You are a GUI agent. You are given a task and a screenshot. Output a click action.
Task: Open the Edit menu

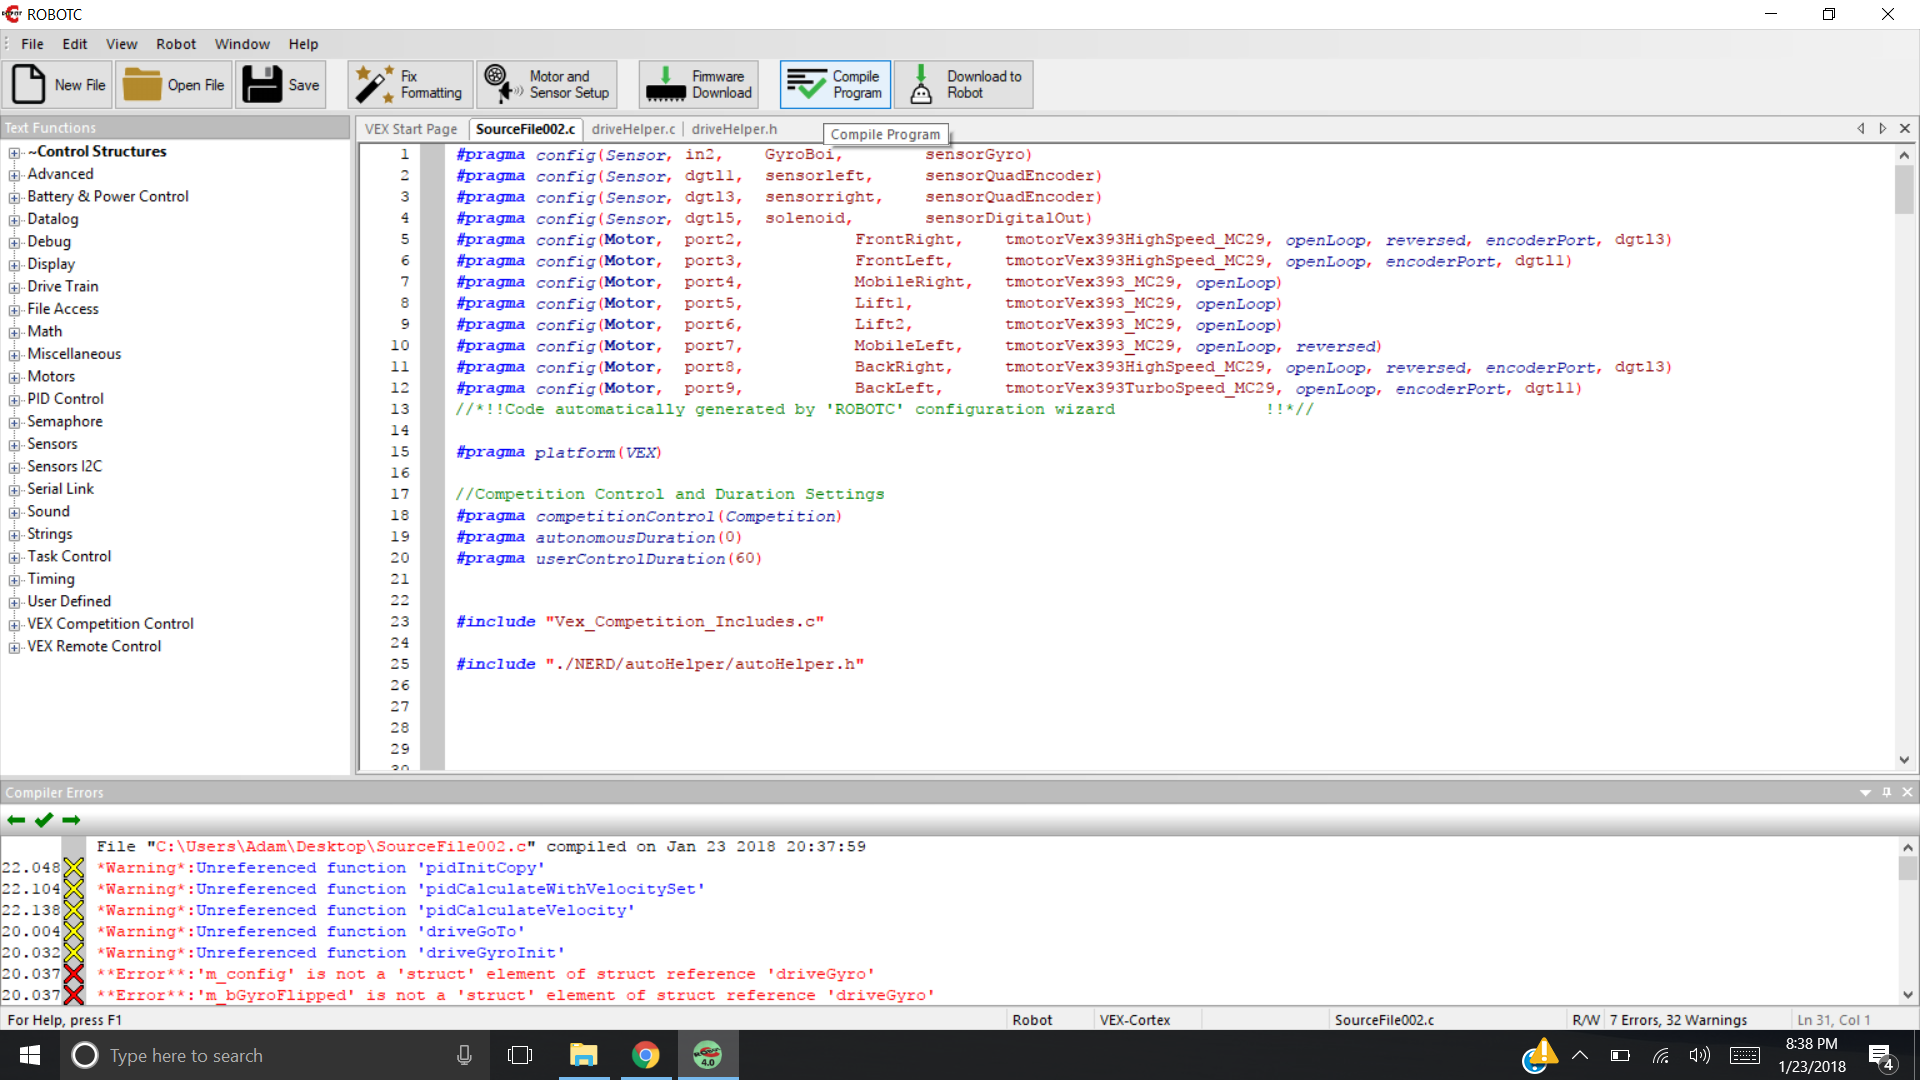coord(75,44)
